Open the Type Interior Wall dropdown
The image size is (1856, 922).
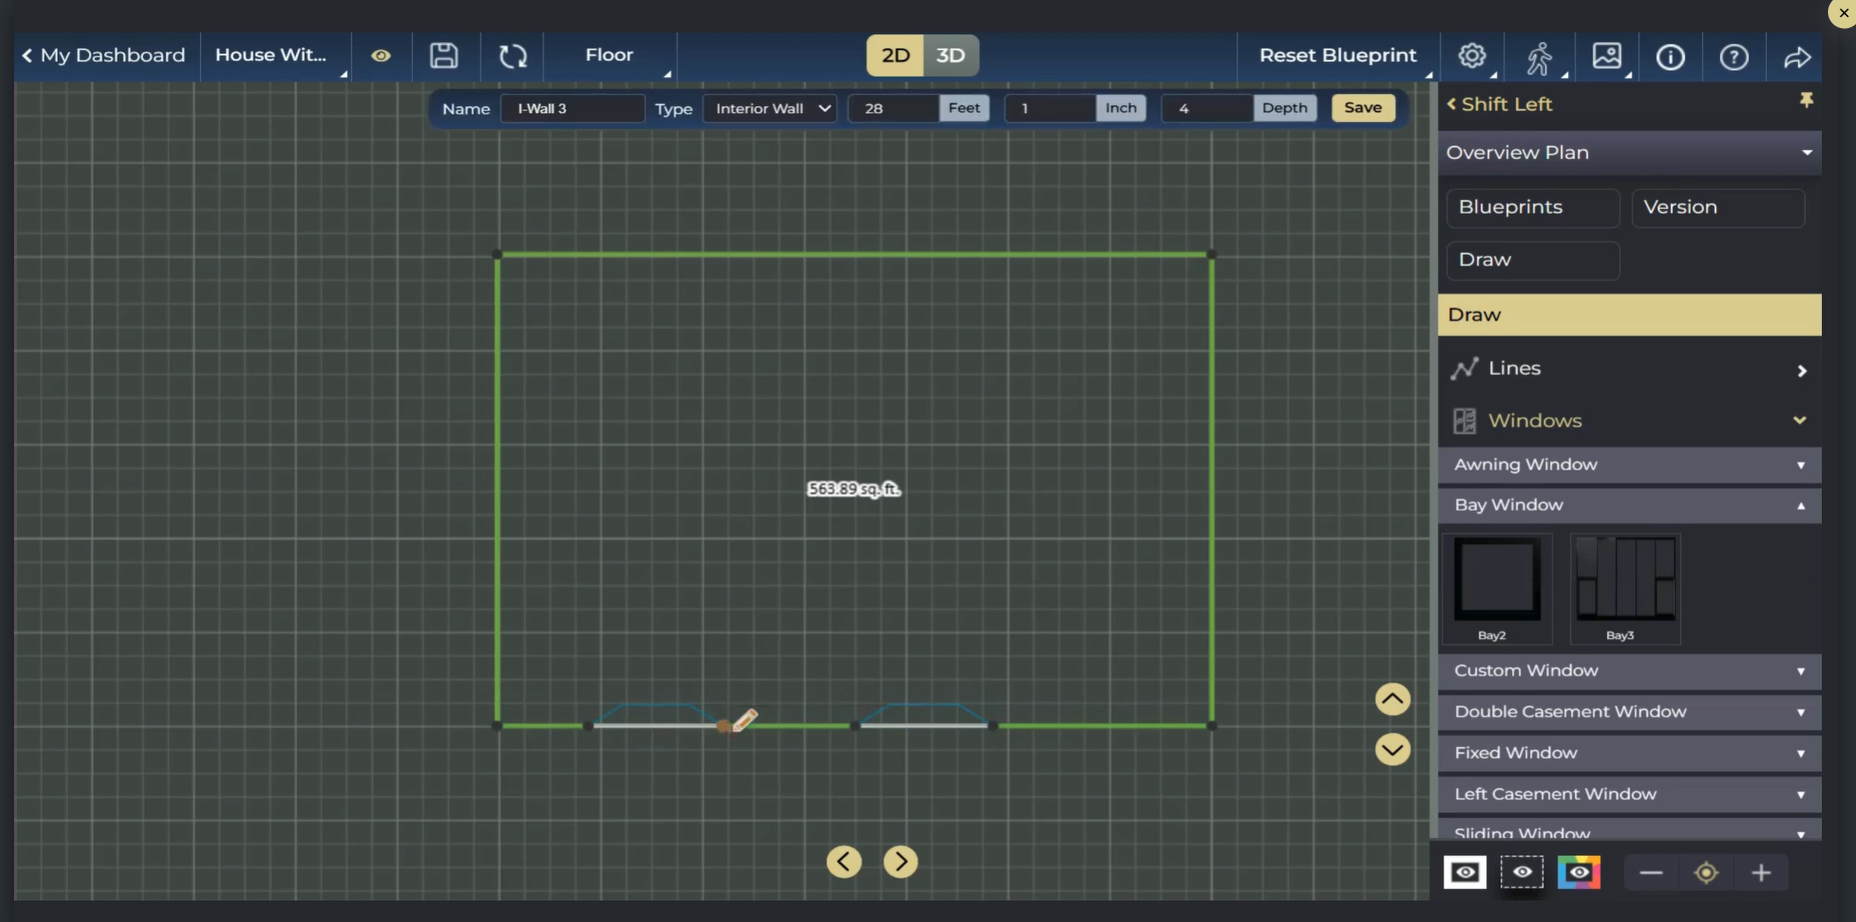pos(770,108)
